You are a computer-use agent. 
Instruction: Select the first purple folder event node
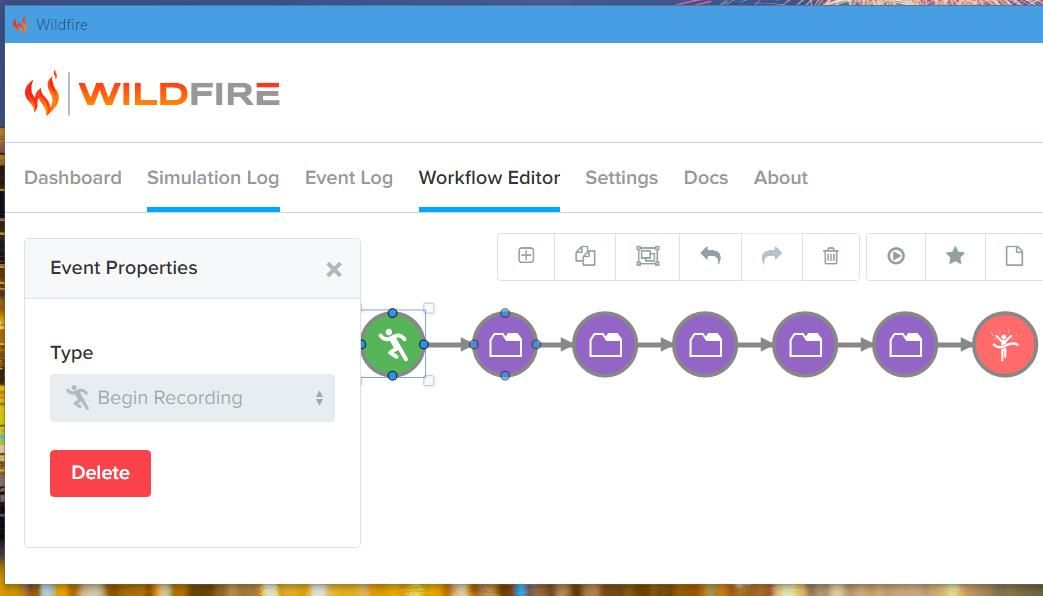[504, 344]
